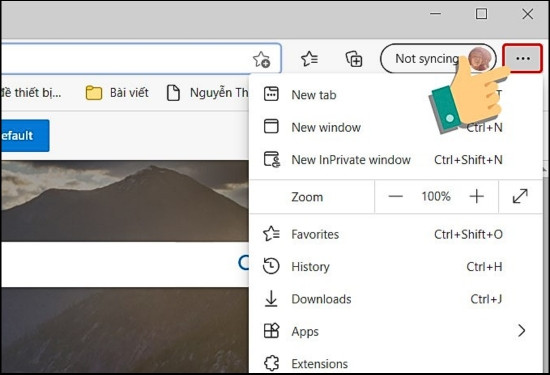Open History from the menu
Image resolution: width=550 pixels, height=375 pixels.
click(x=396, y=267)
